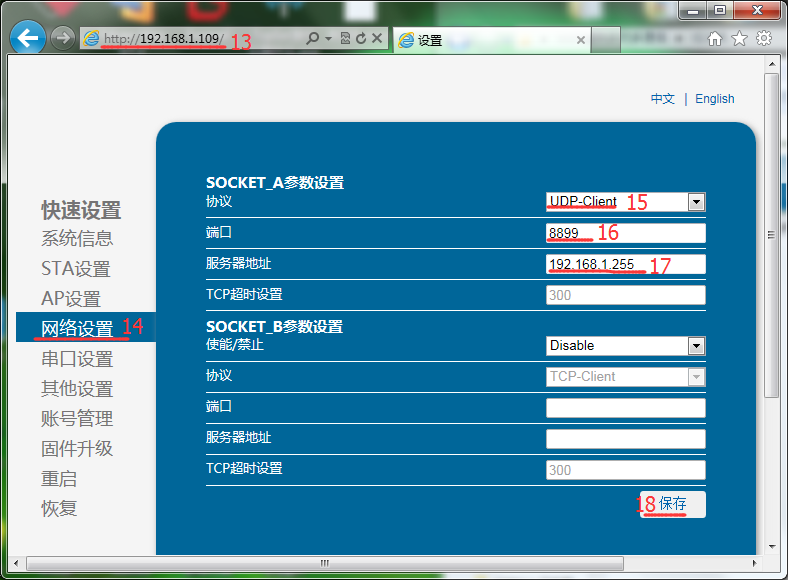This screenshot has height=580, width=788.
Task: Click the 保存 save button
Action: (673, 504)
